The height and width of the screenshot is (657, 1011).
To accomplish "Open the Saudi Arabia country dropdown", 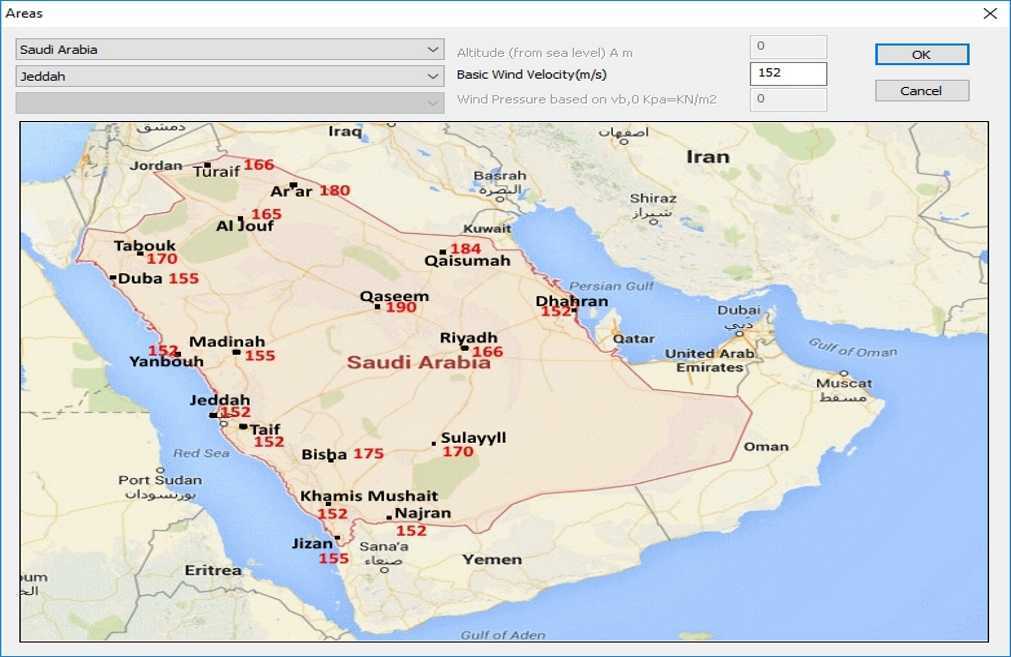I will pos(230,50).
